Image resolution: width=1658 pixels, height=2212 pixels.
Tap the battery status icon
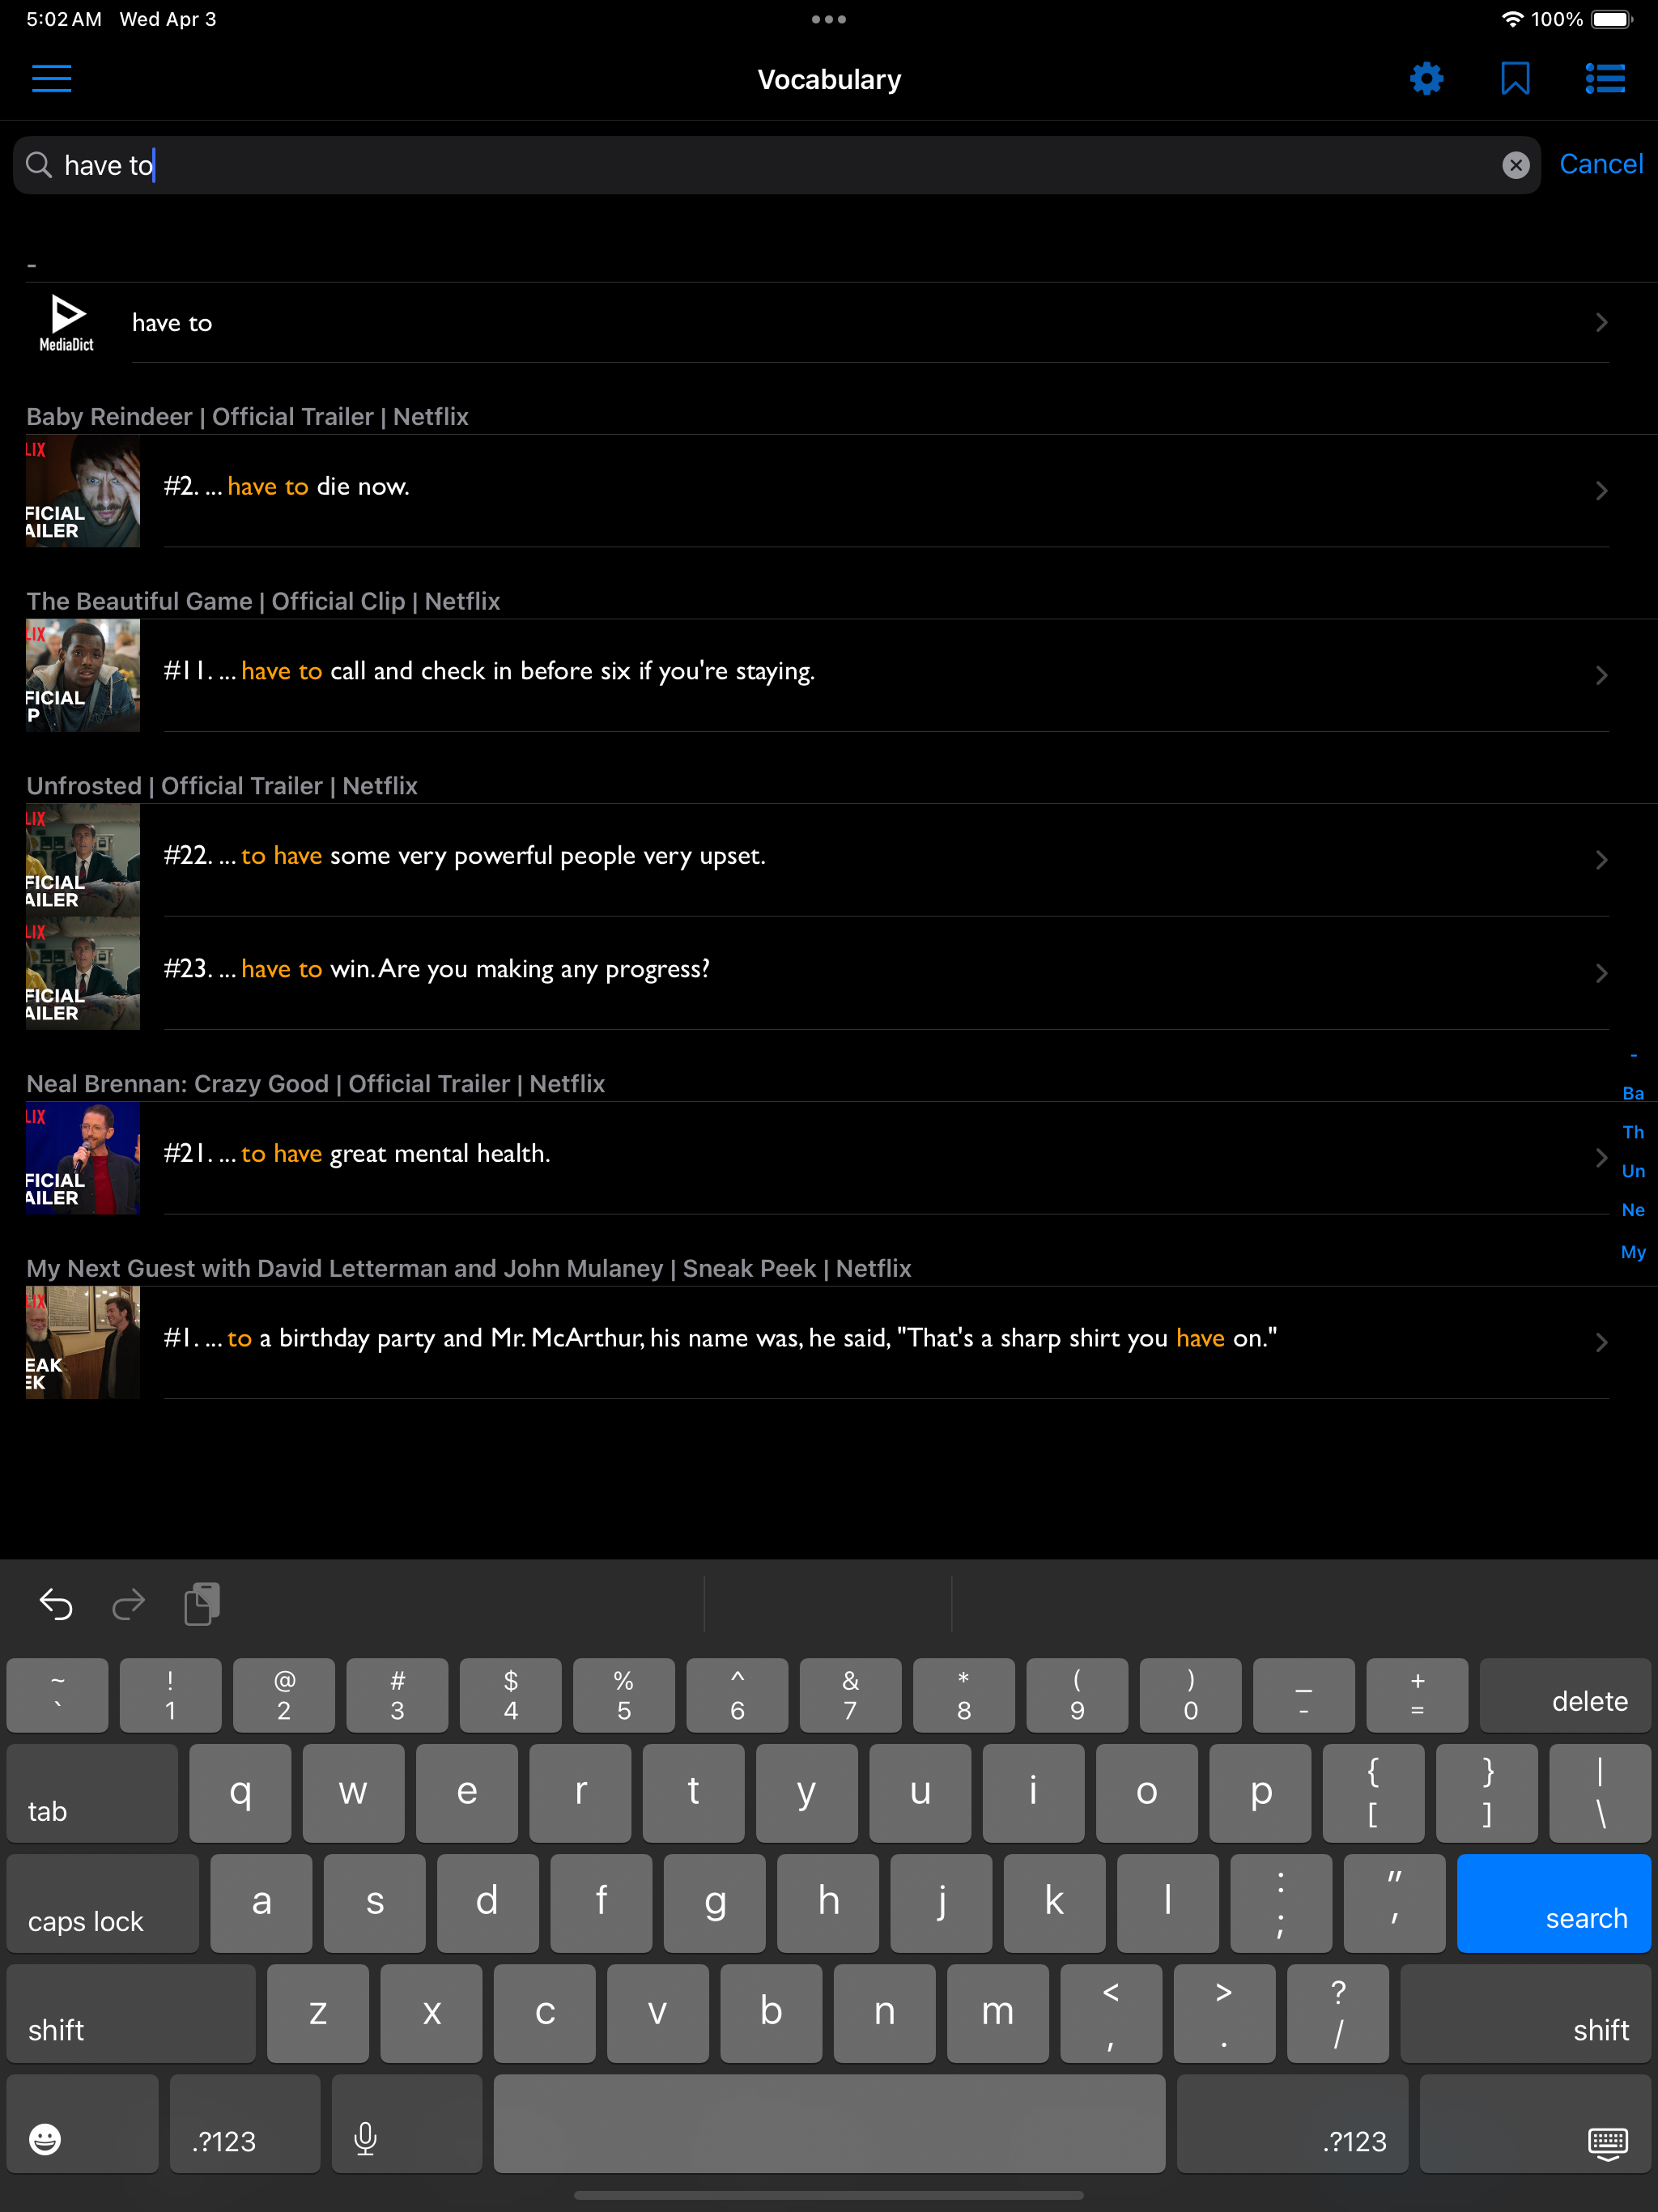1612,19
